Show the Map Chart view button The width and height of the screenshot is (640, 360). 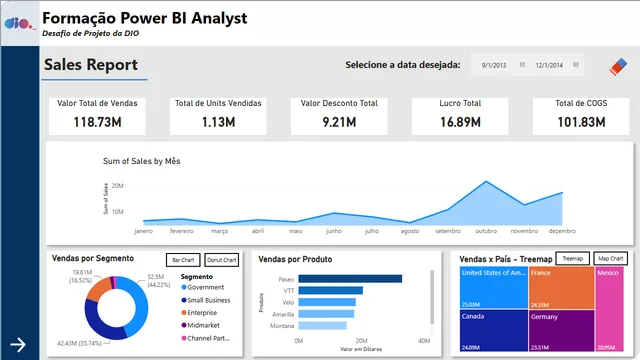coord(611,258)
